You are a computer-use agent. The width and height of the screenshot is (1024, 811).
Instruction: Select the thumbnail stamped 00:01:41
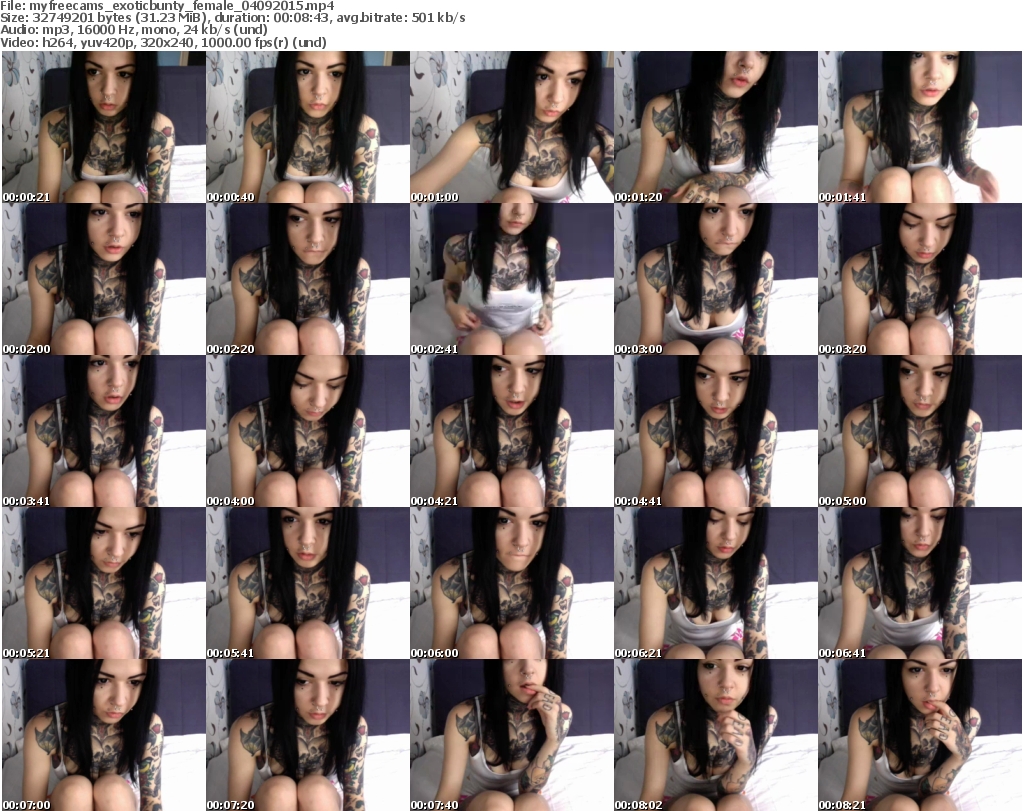[920, 127]
